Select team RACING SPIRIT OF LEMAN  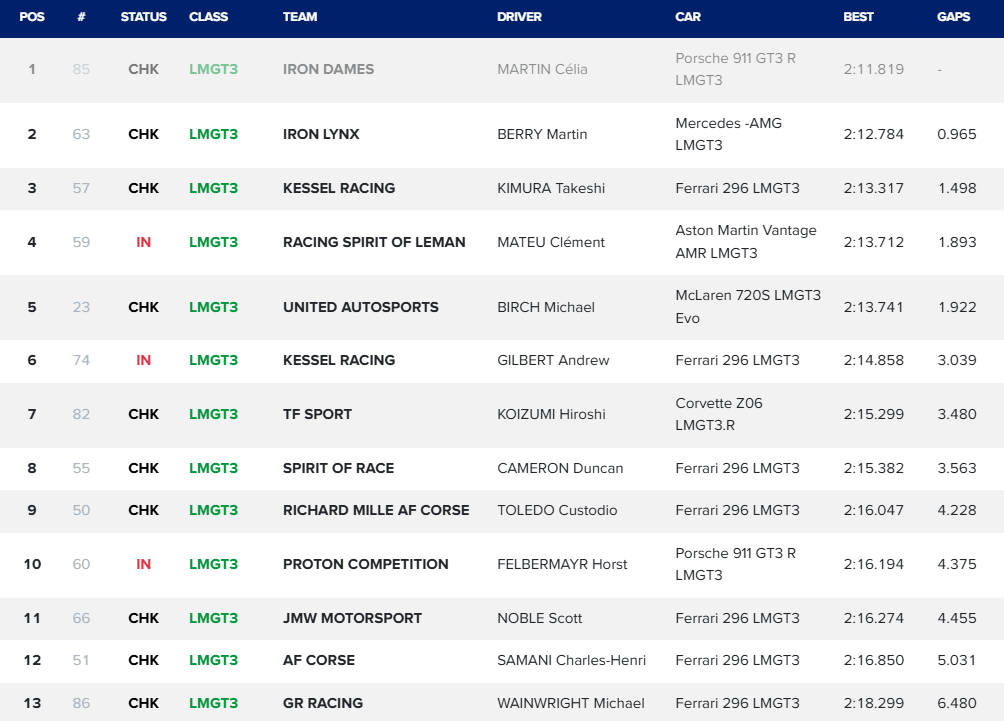tap(374, 242)
